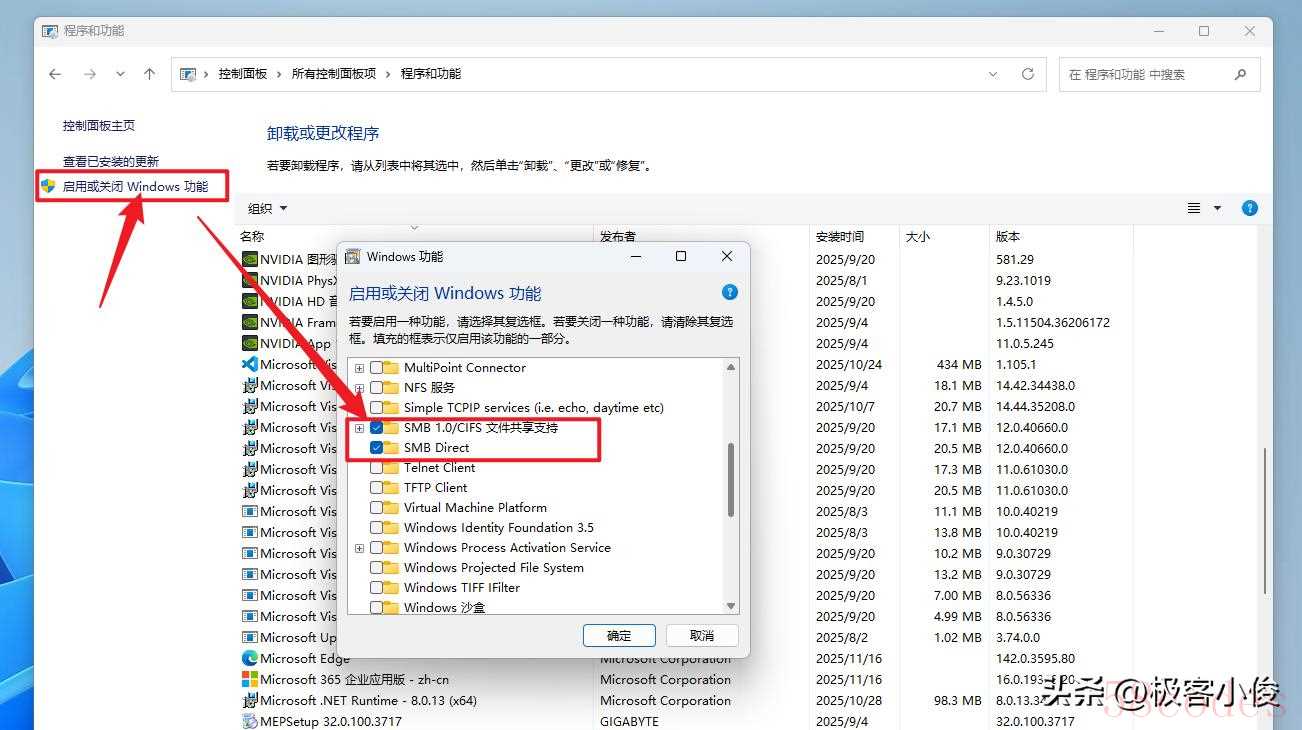Select the NVIDIA 图形 row icon
This screenshot has height=730, width=1302.
coord(250,259)
